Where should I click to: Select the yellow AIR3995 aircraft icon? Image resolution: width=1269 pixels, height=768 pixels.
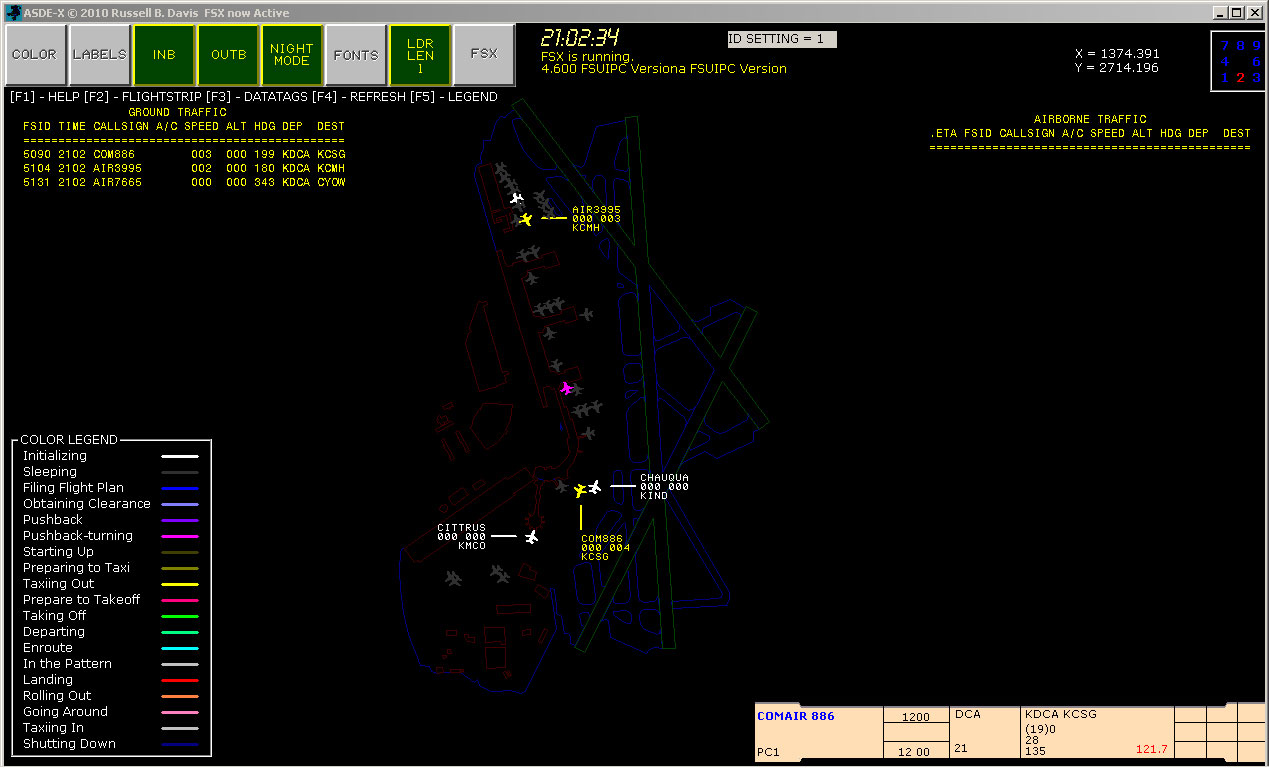524,218
